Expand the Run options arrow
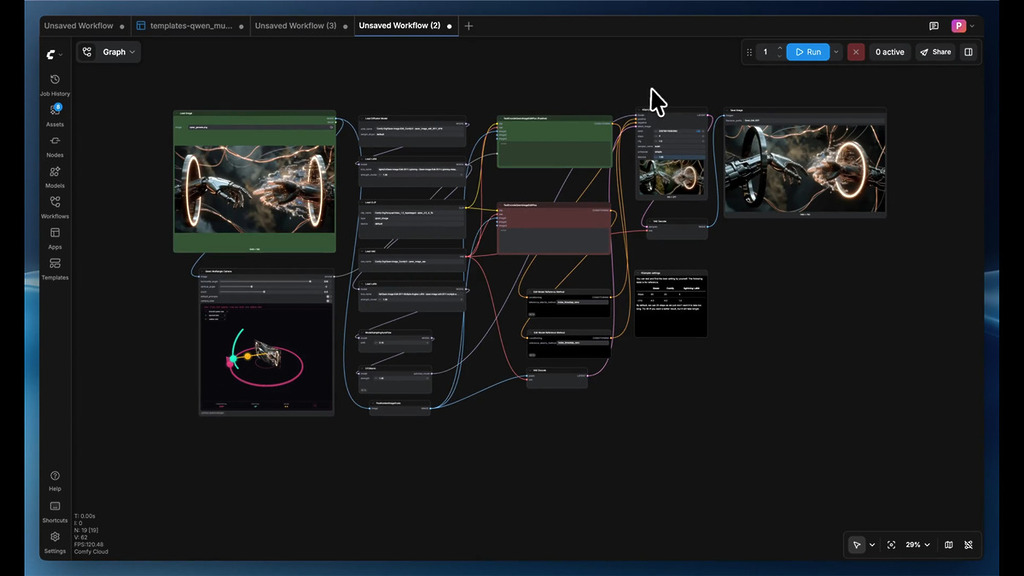The height and width of the screenshot is (576, 1024). click(837, 52)
